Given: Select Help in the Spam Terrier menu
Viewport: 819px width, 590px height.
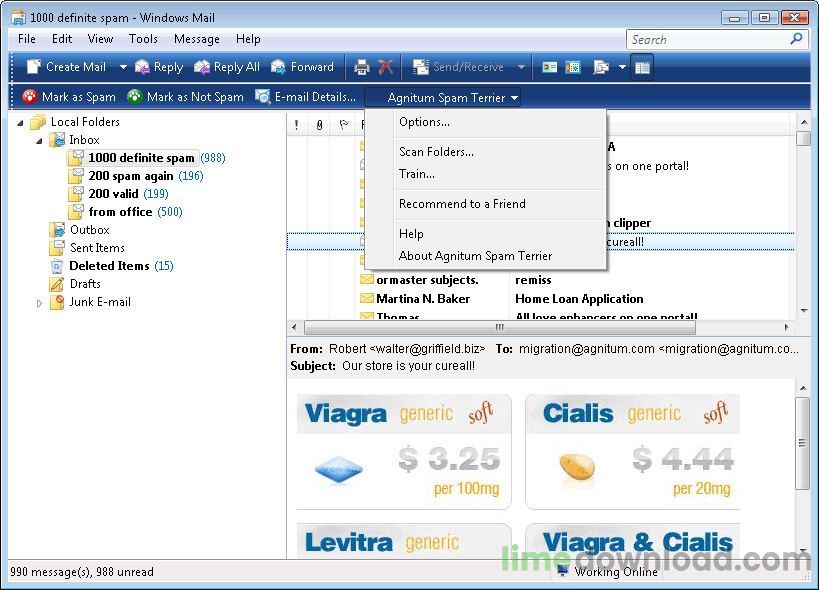Looking at the screenshot, I should pos(411,234).
